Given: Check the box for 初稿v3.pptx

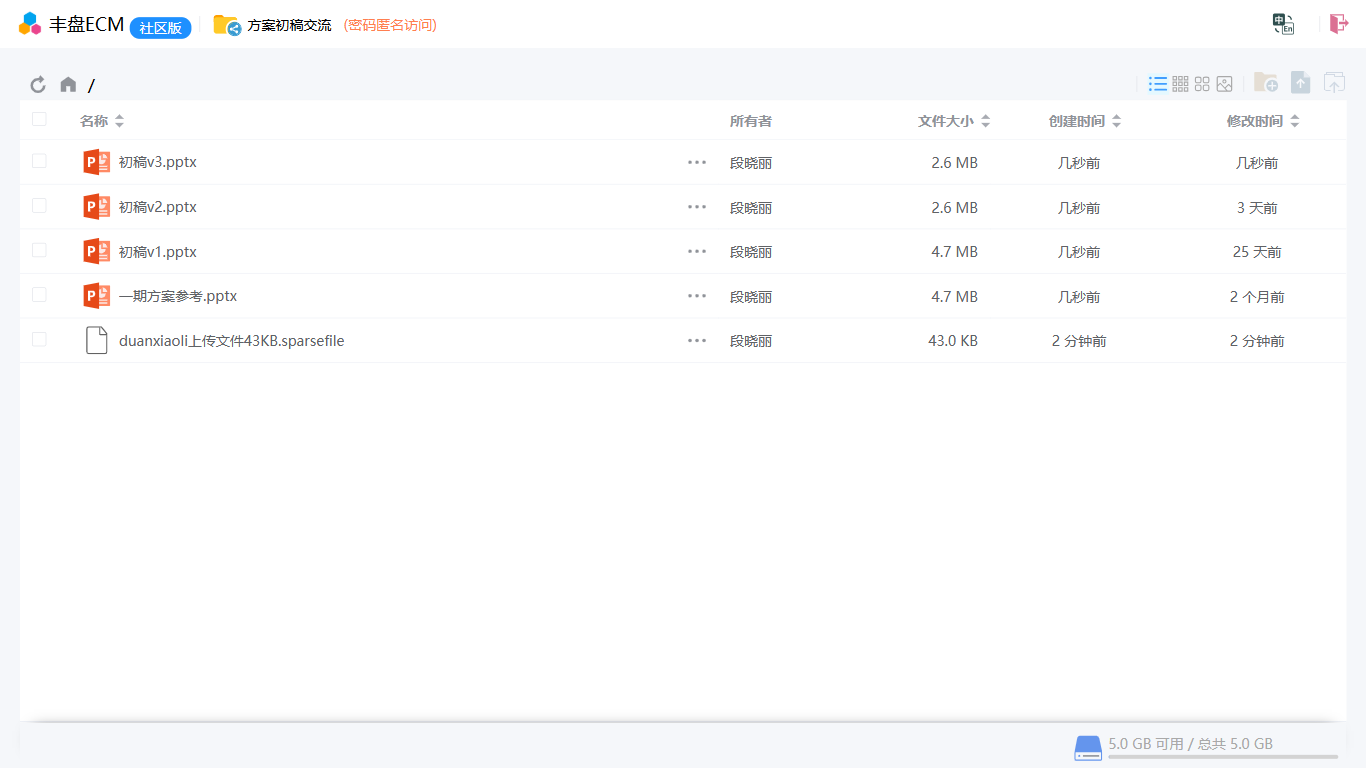Looking at the screenshot, I should tap(39, 160).
